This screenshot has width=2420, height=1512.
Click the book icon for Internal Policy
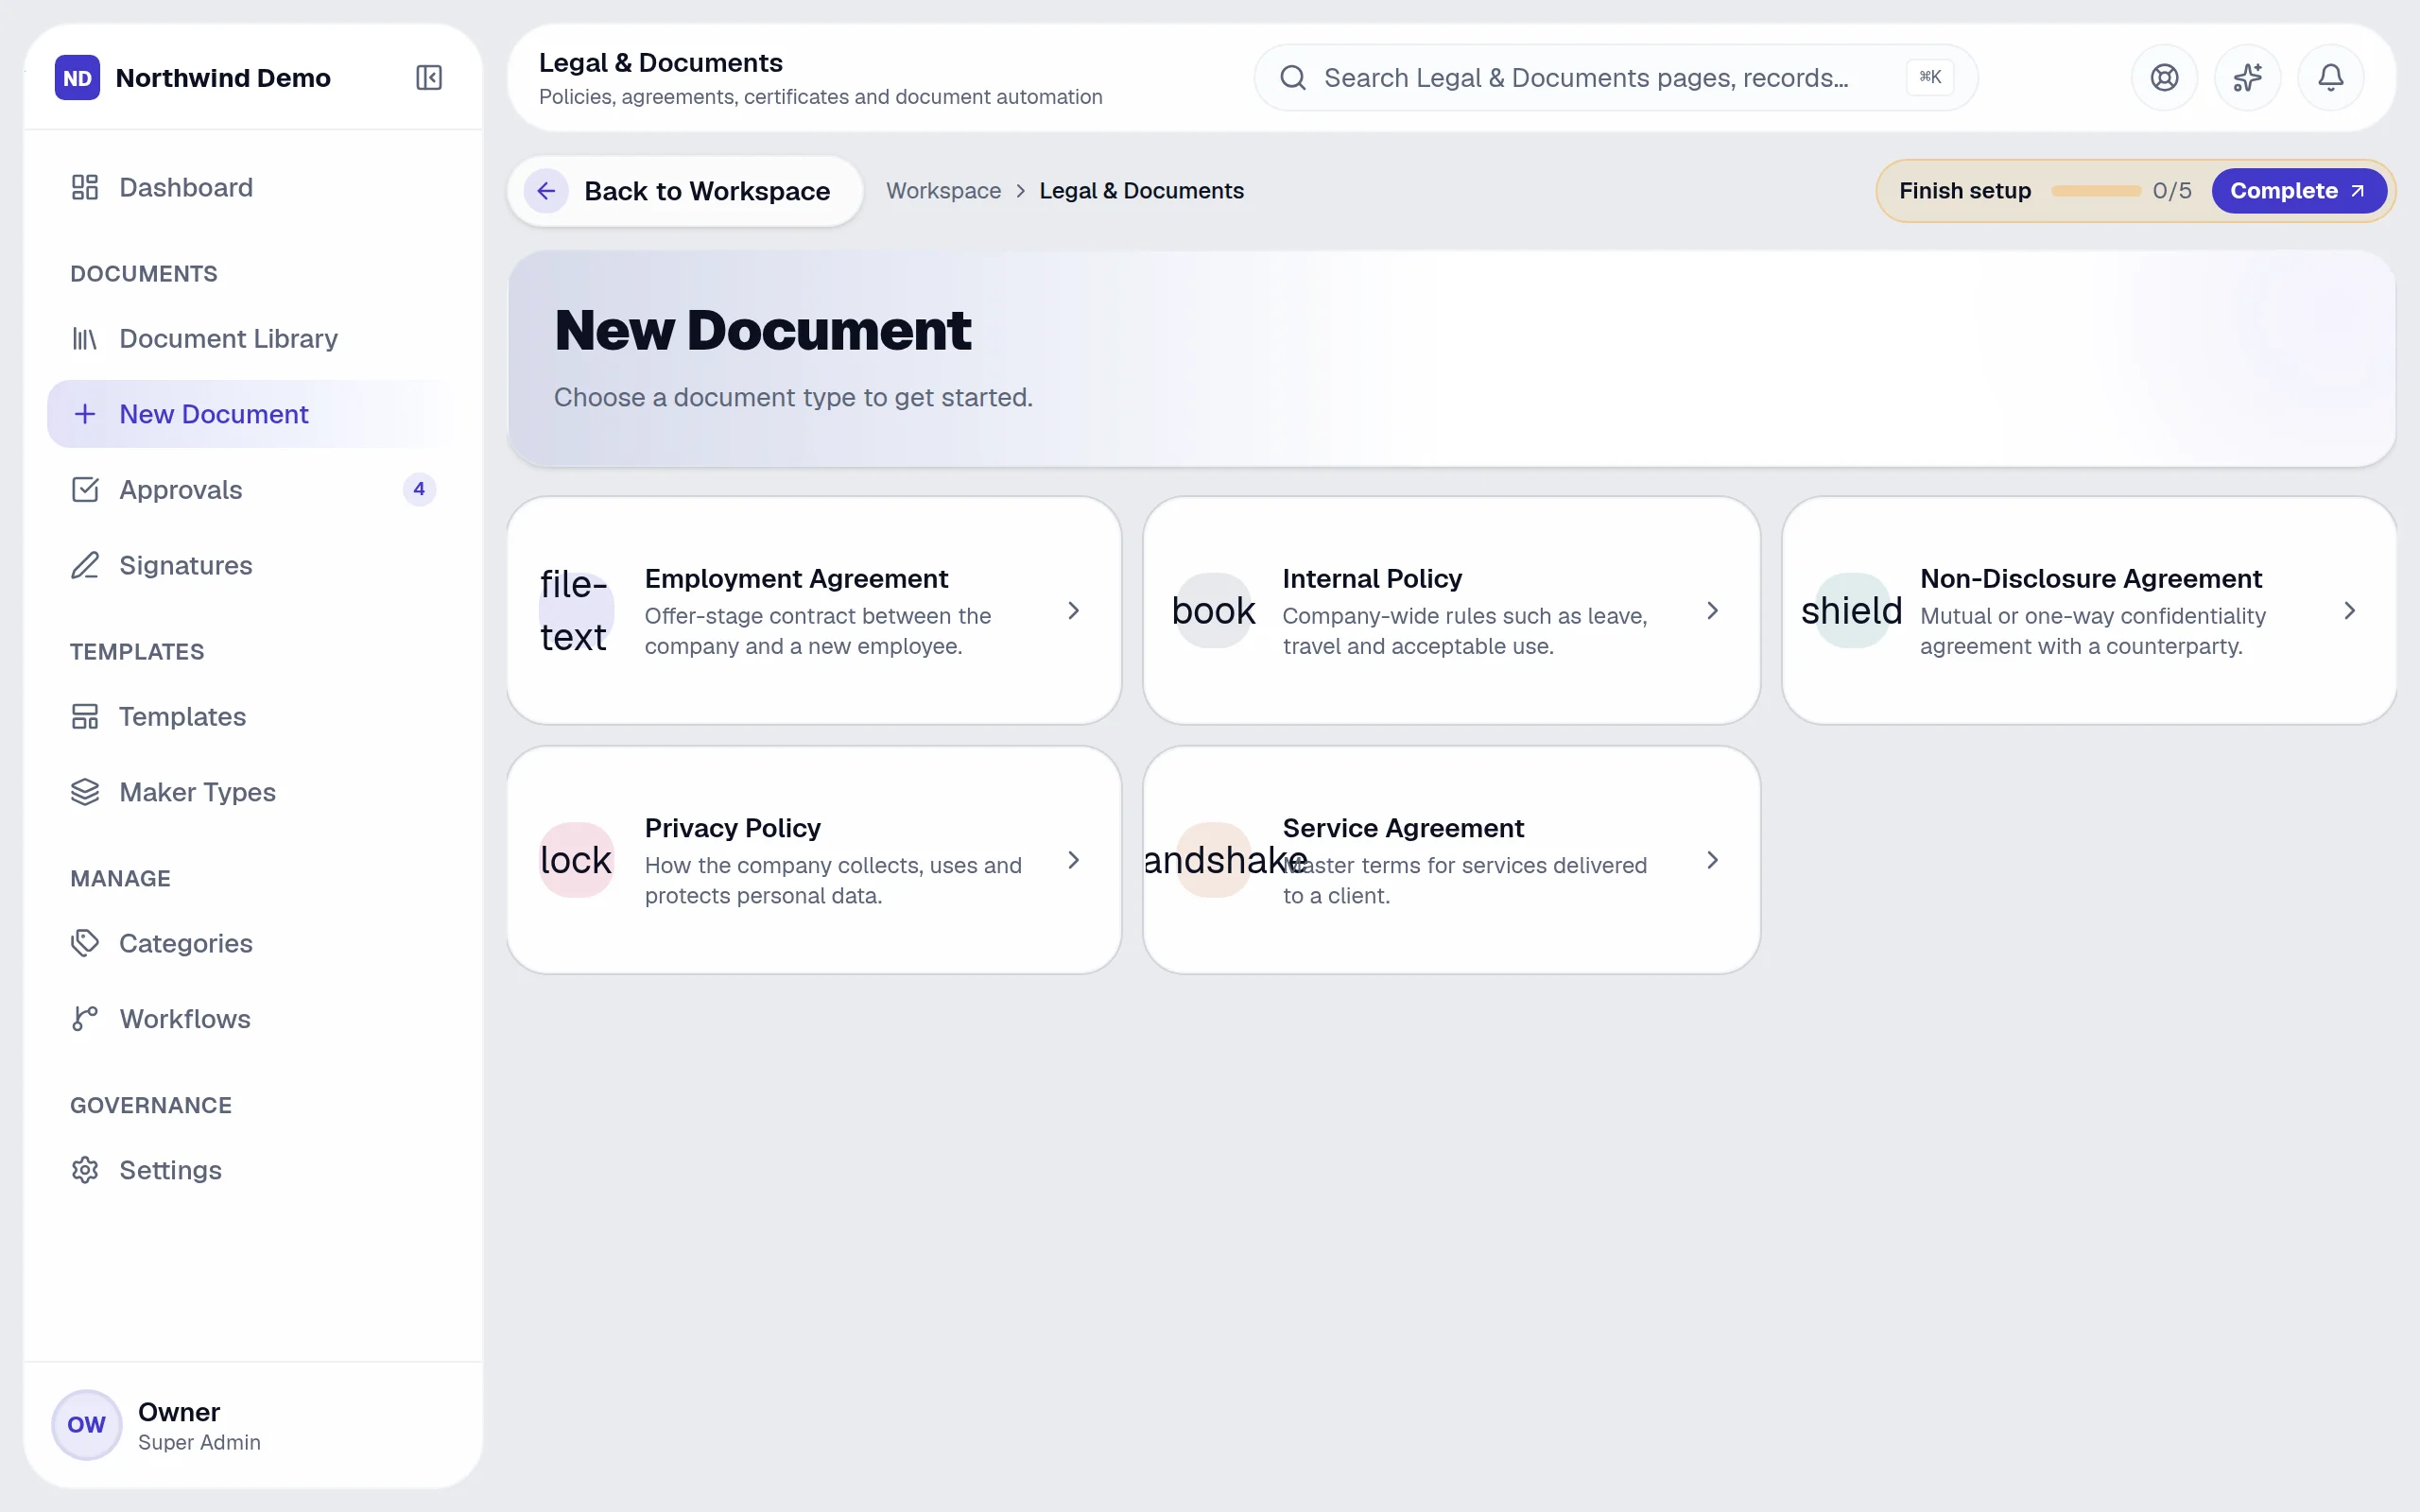click(1213, 610)
